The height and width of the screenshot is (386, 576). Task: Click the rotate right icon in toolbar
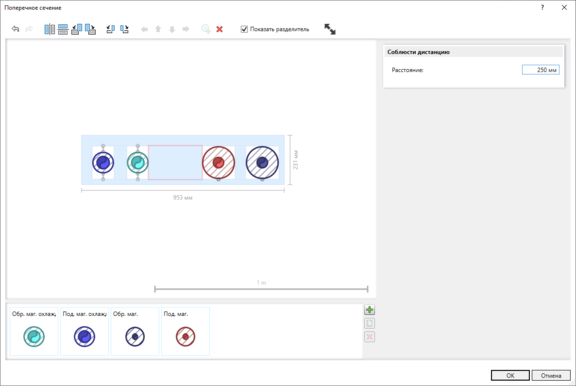90,29
